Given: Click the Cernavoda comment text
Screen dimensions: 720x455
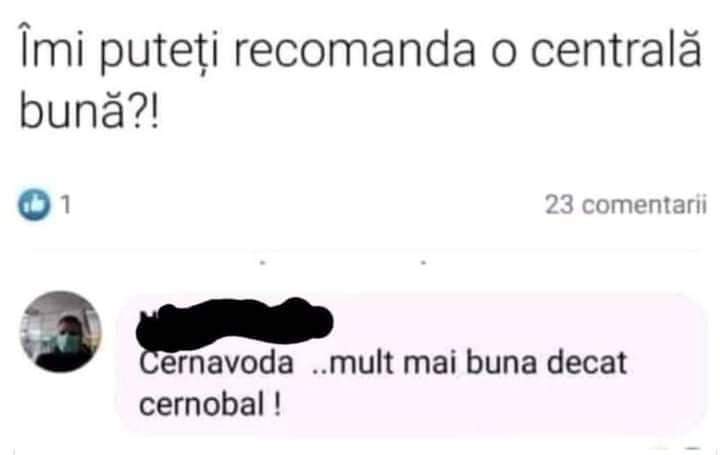Looking at the screenshot, I should tap(382, 383).
